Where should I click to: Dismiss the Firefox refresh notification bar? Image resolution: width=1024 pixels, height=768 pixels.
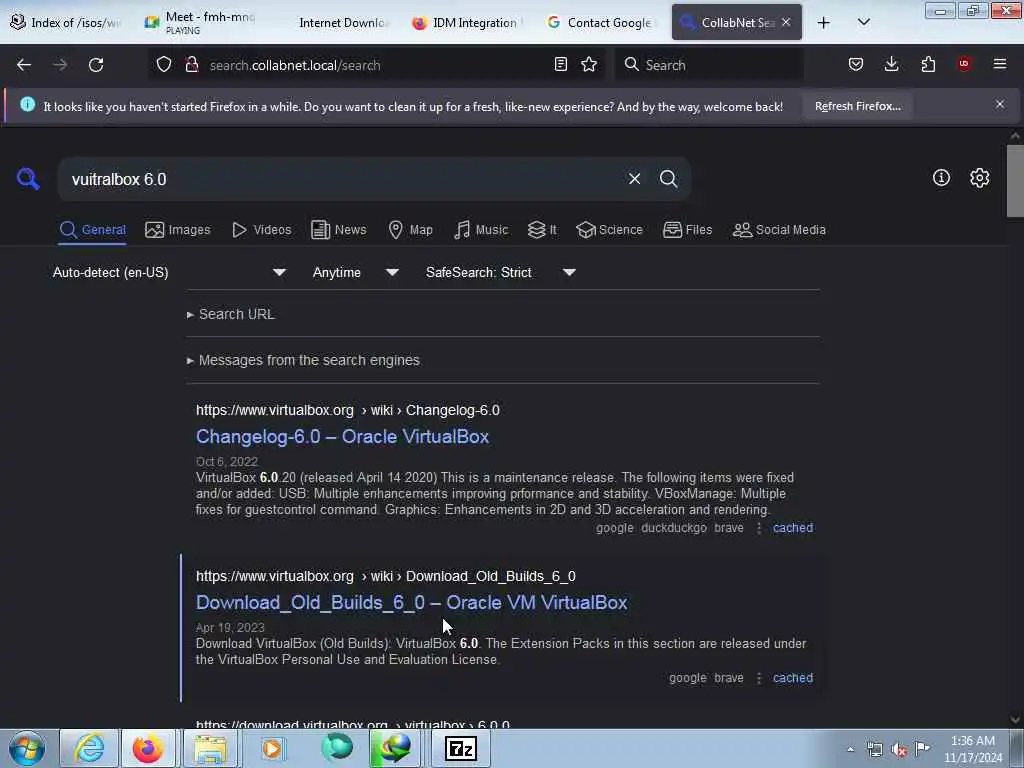1000,104
